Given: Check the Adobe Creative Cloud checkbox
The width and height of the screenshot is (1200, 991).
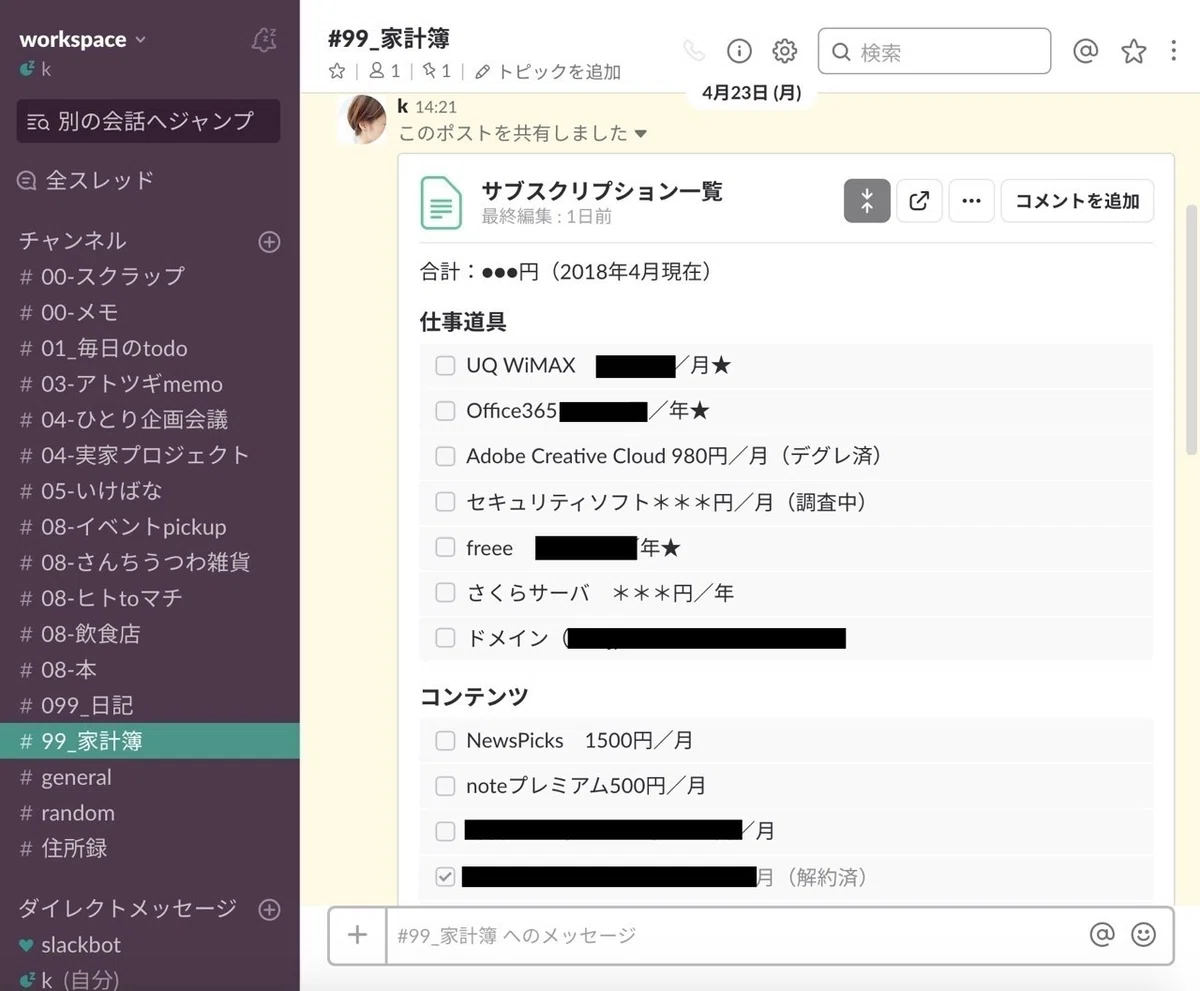Looking at the screenshot, I should [445, 457].
